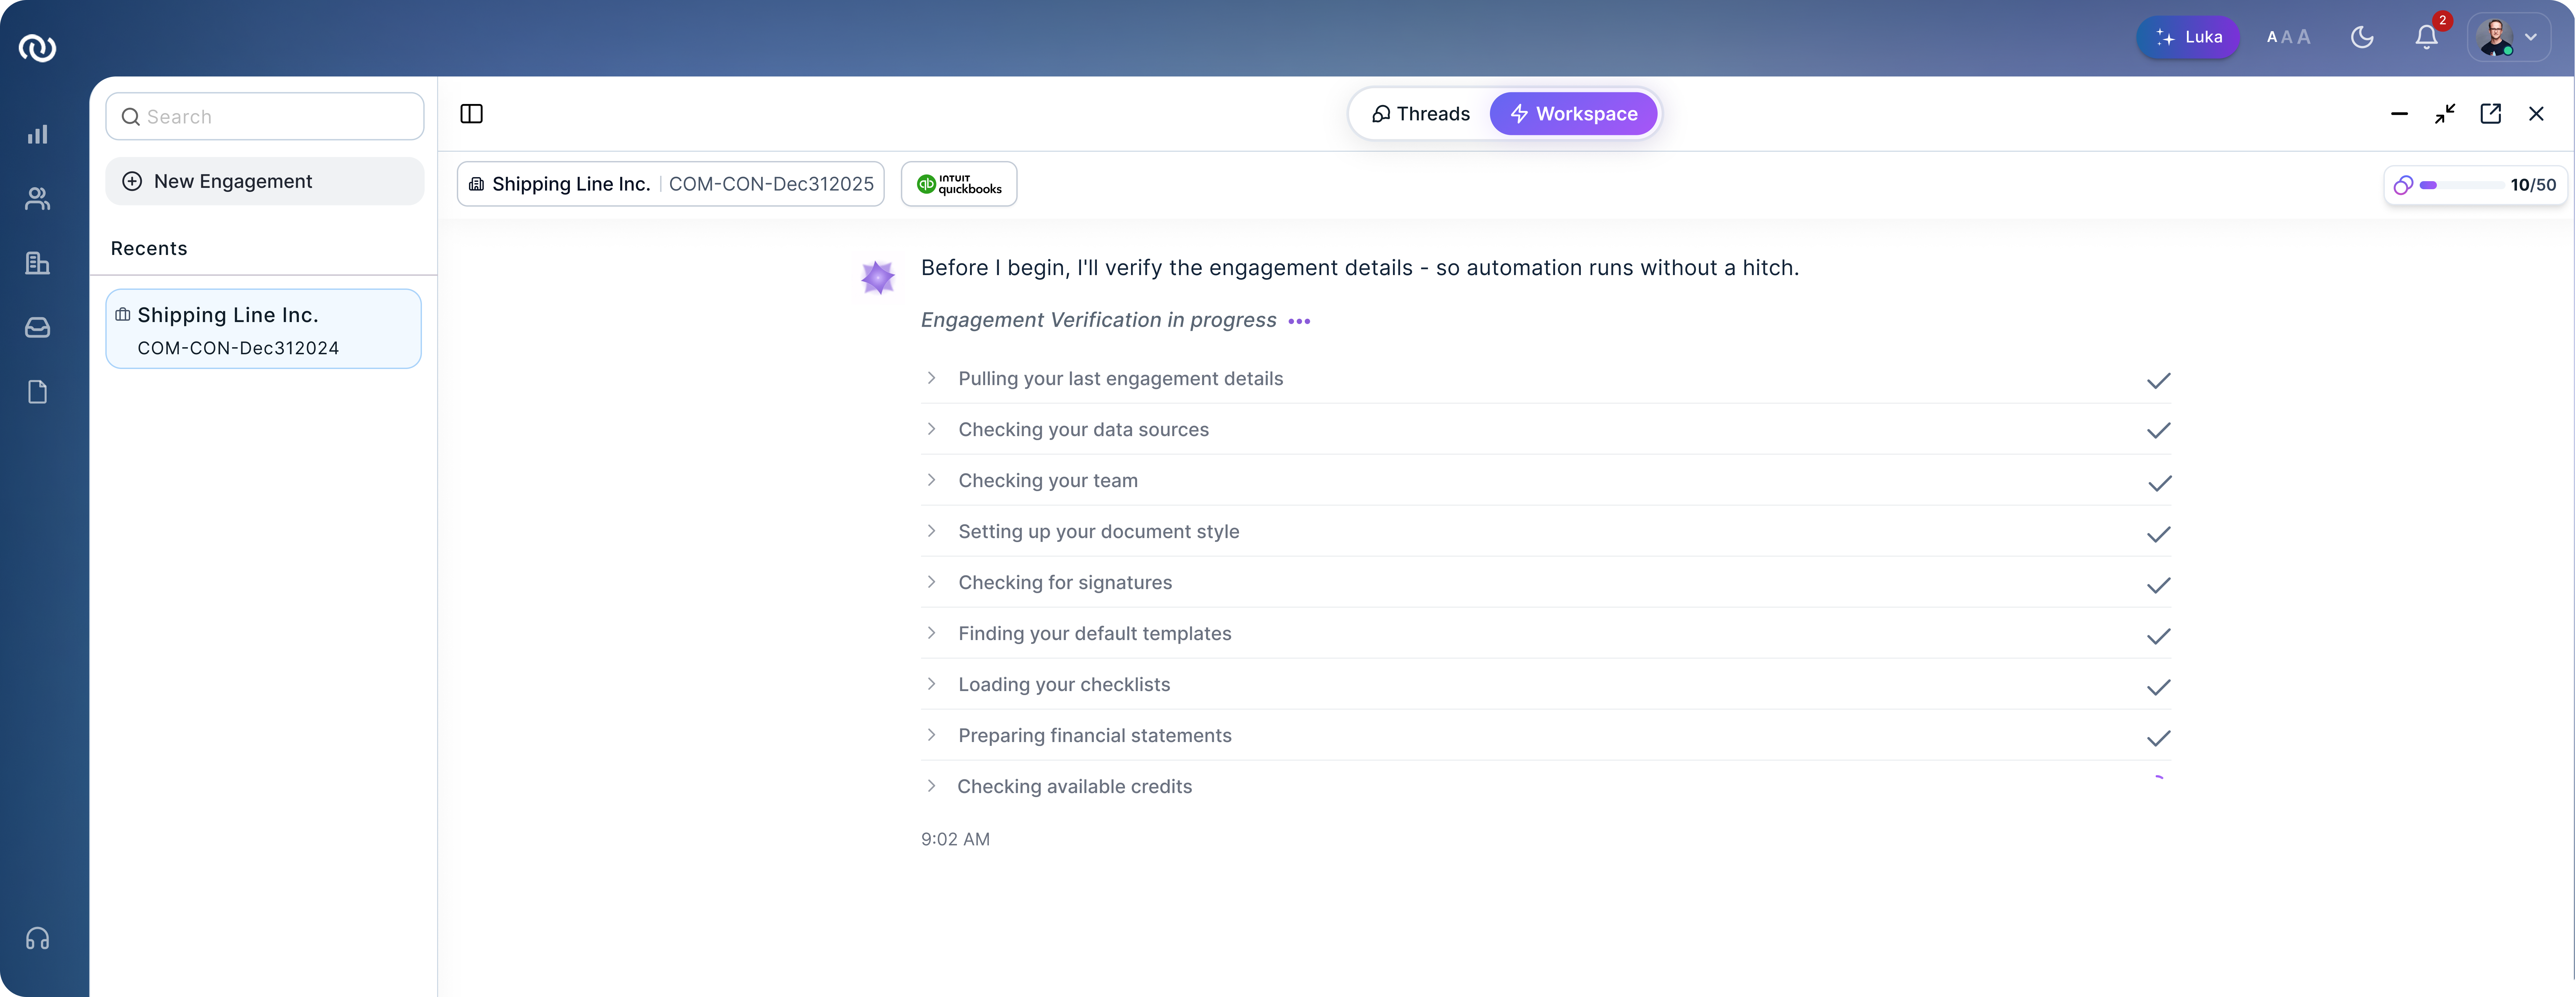2576x997 pixels.
Task: Open the panel in a new window icon
Action: coord(2491,114)
